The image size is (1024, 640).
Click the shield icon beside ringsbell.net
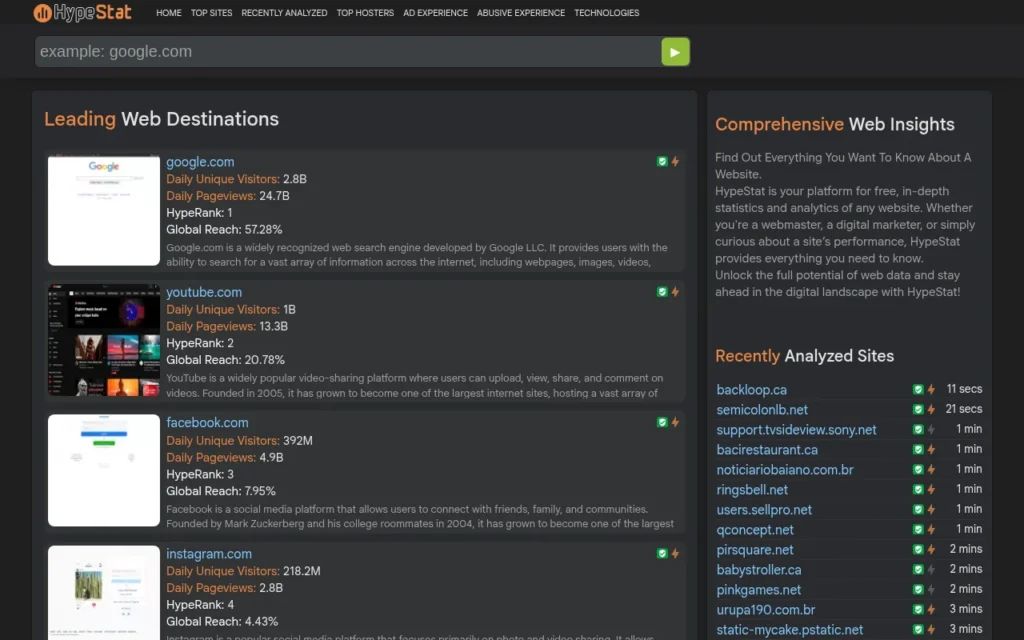[x=918, y=489]
